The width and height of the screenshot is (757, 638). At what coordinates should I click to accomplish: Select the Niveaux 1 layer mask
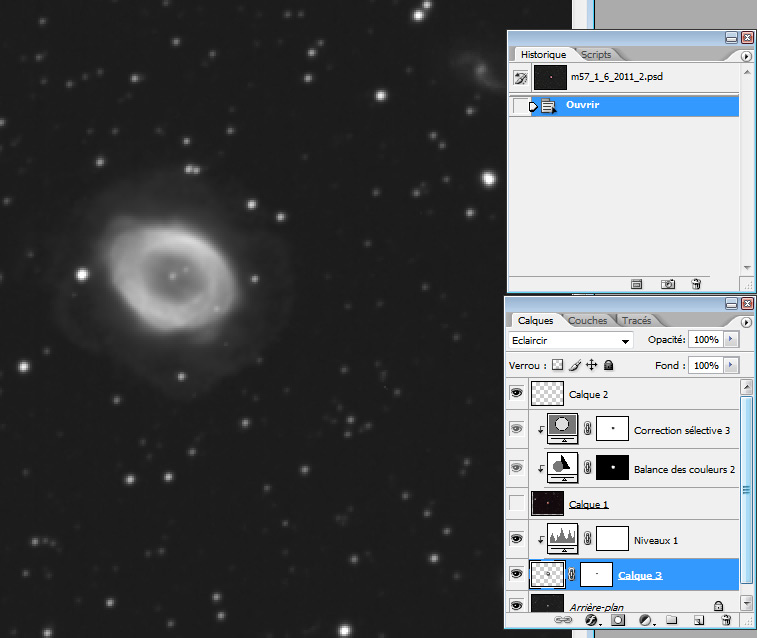612,539
